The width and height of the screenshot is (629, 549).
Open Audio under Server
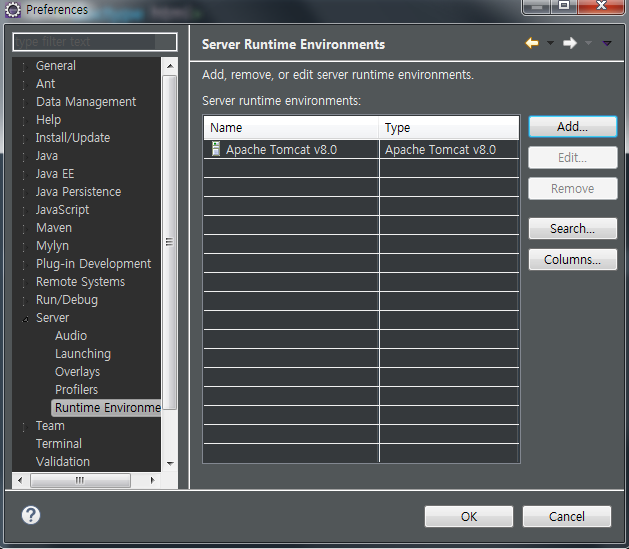[x=71, y=336]
